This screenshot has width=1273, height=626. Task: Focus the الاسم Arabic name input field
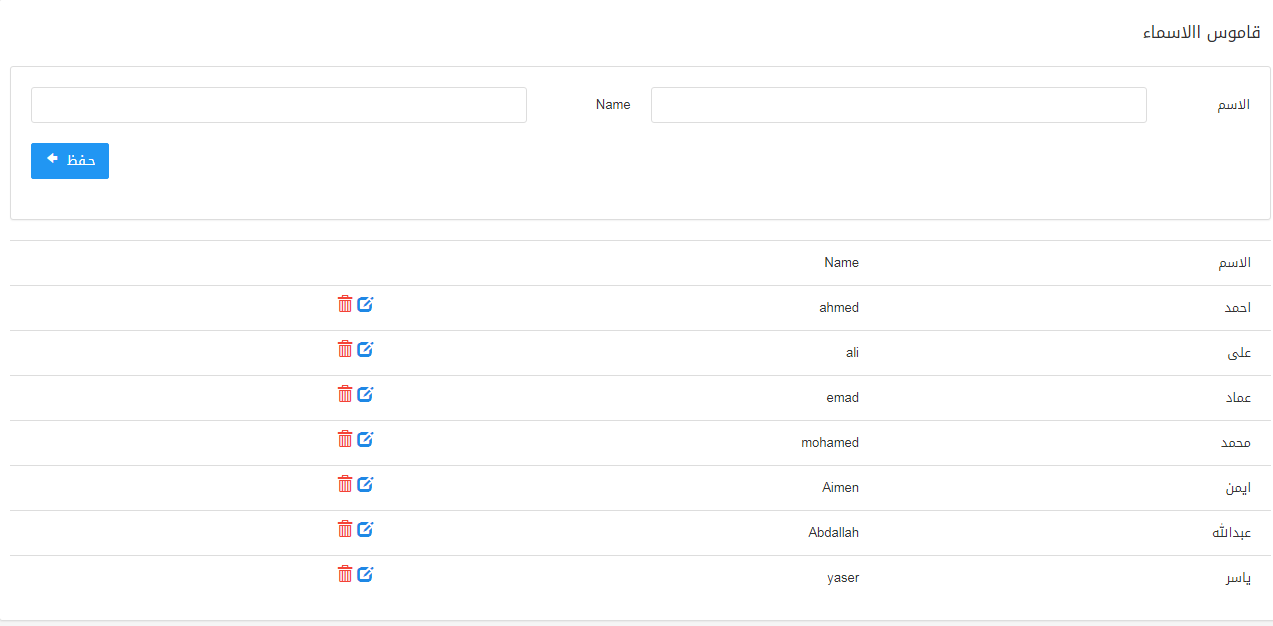coord(898,105)
